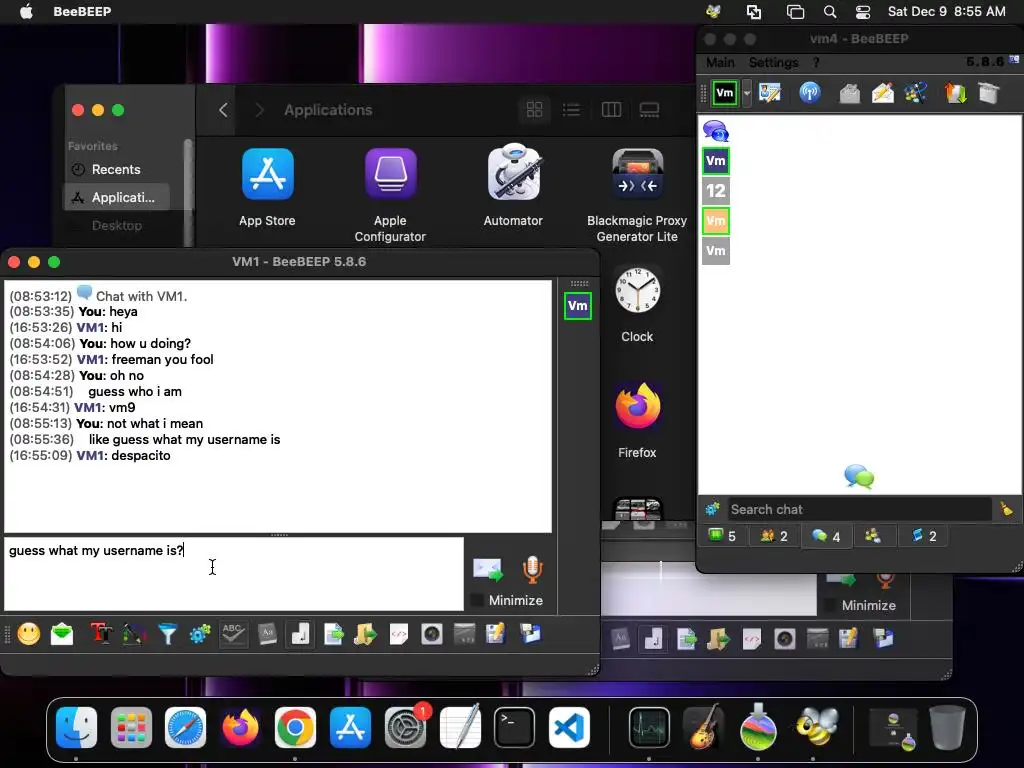
Task: Open the Settings menu in vm4 window
Action: 773,62
